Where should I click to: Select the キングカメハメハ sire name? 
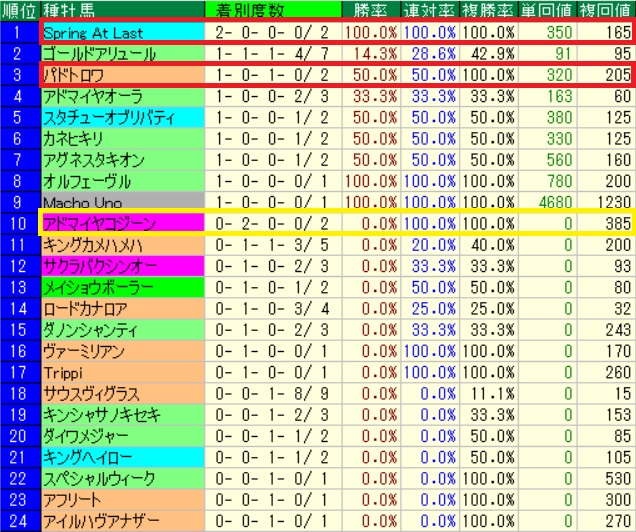coord(93,245)
